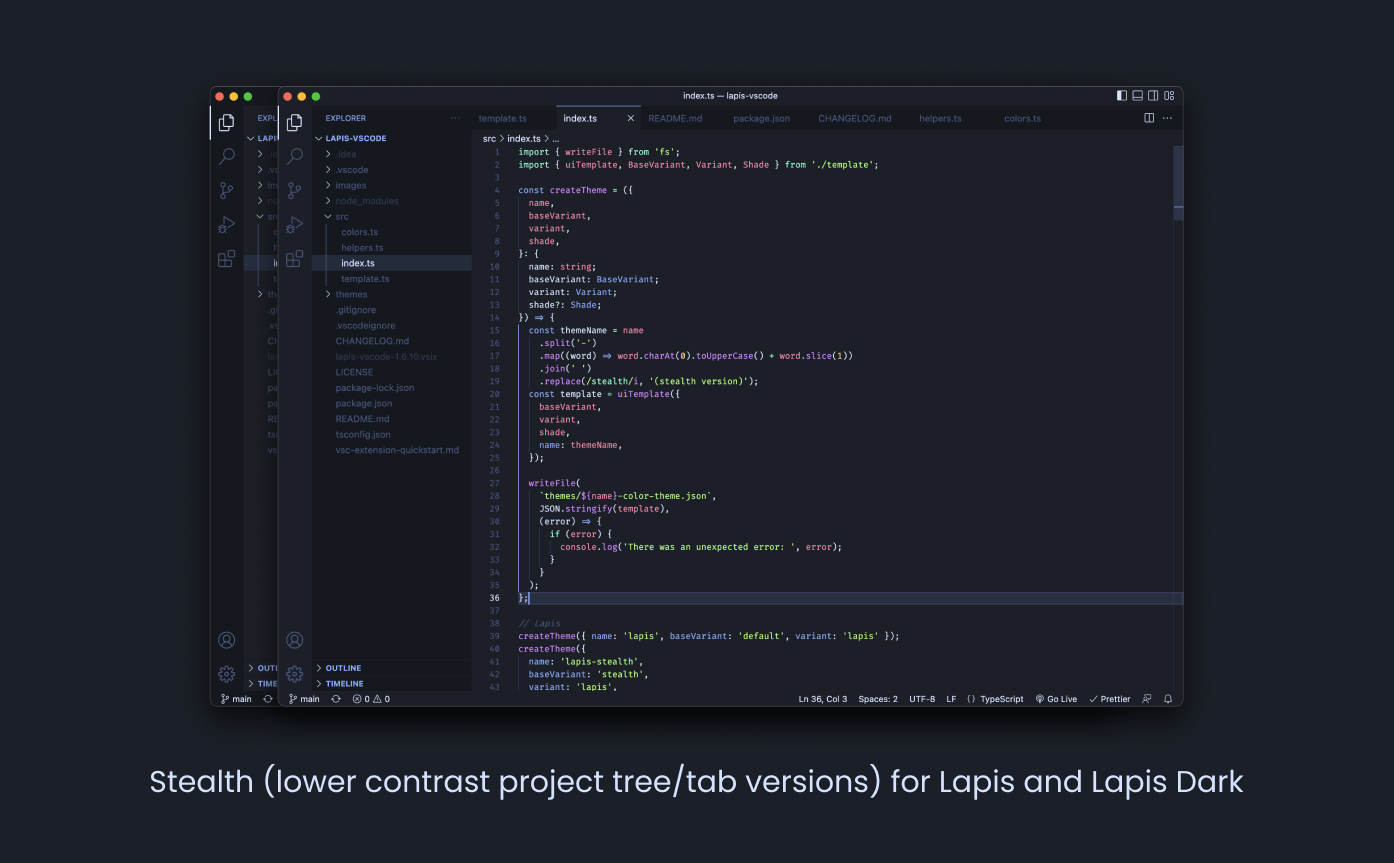Toggle Secondary Side Bar layout icon
Image resolution: width=1394 pixels, height=863 pixels.
pos(1153,96)
